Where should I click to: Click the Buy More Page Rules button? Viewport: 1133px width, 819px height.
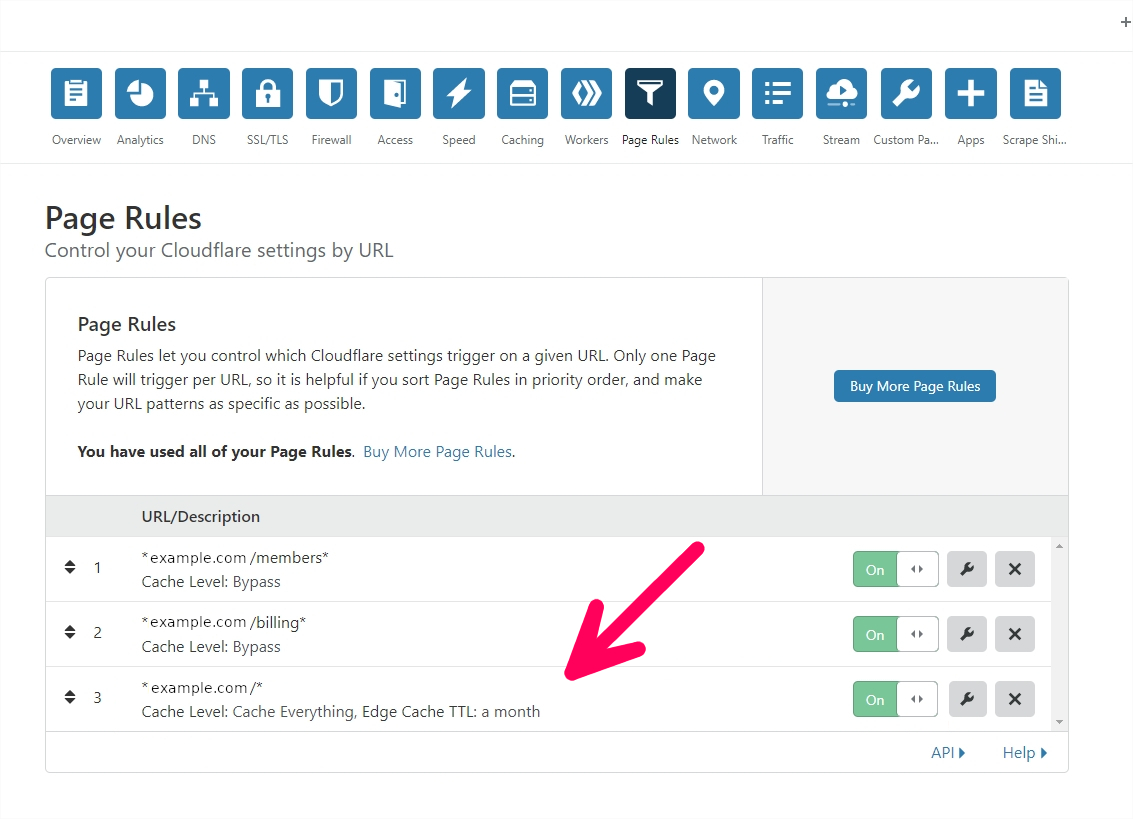(x=915, y=386)
